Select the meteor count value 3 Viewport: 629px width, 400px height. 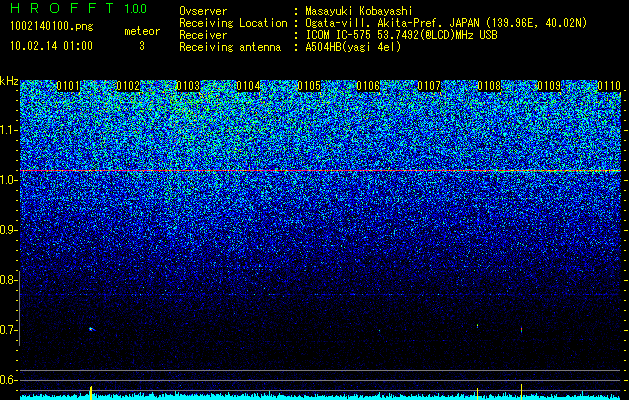tap(142, 46)
